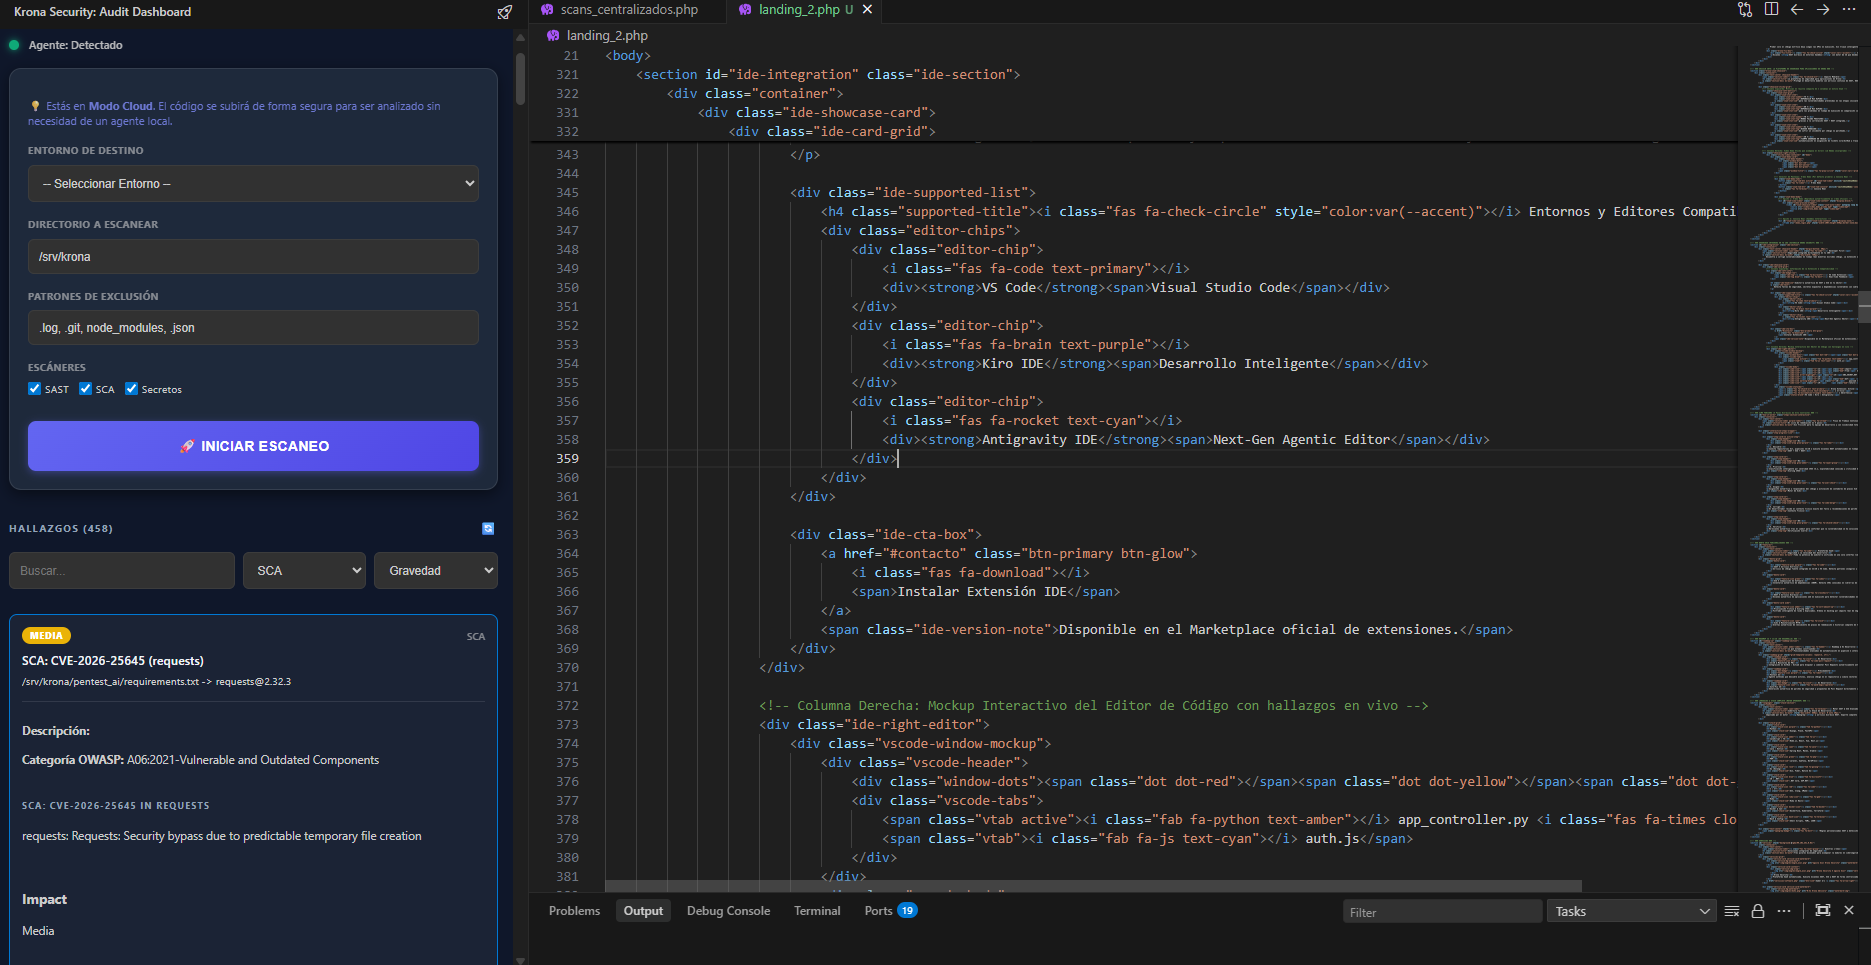The width and height of the screenshot is (1871, 965).
Task: Click the Antigravity IDE code line
Action: tap(1186, 439)
